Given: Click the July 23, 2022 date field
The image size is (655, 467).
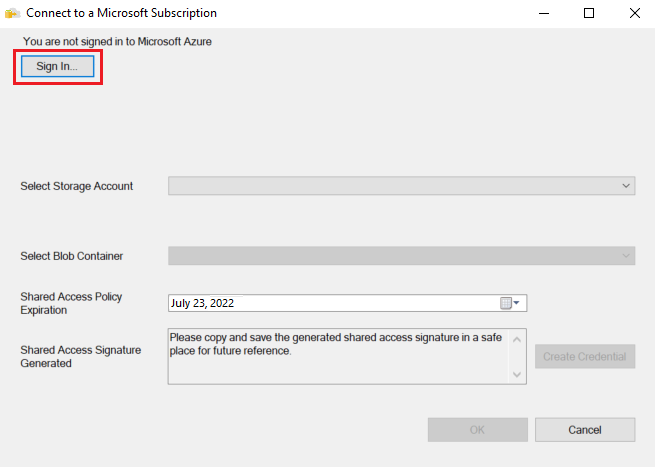Looking at the screenshot, I should pos(330,303).
